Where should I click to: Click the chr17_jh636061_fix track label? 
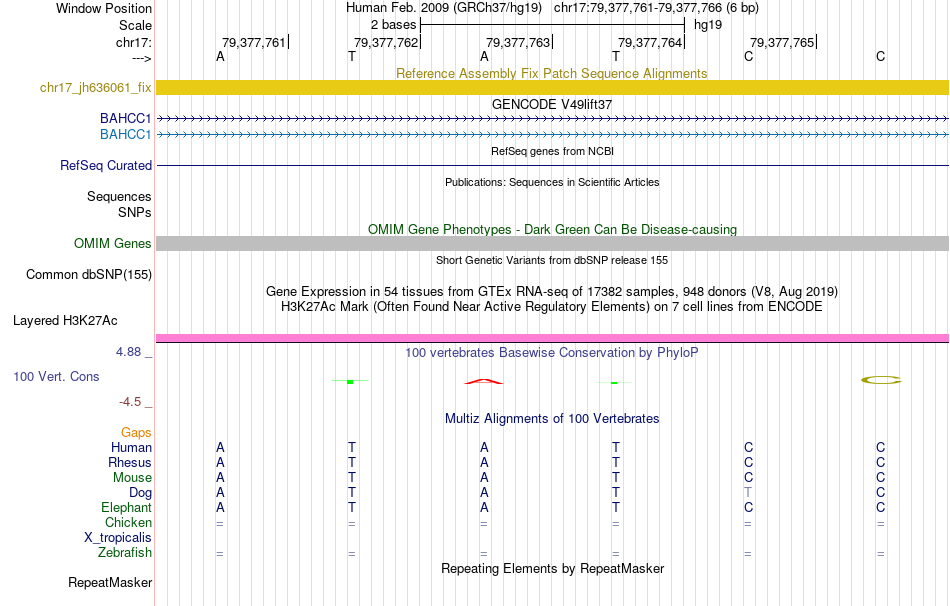click(x=95, y=87)
